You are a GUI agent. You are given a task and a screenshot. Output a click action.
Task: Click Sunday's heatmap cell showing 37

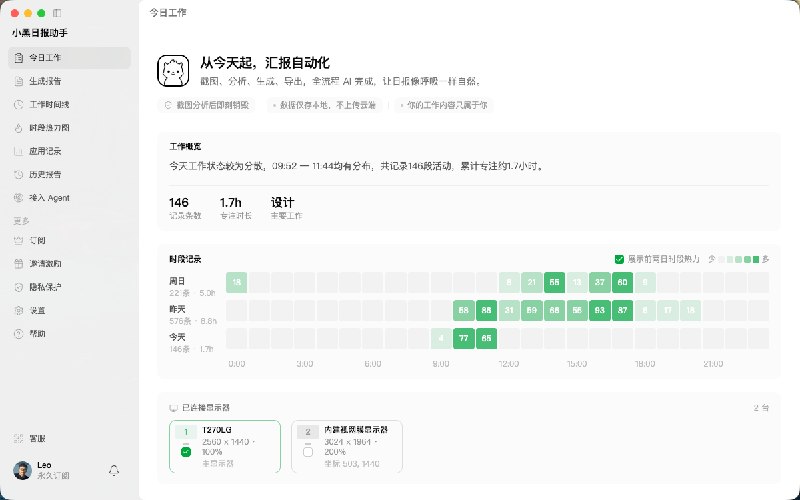(600, 282)
